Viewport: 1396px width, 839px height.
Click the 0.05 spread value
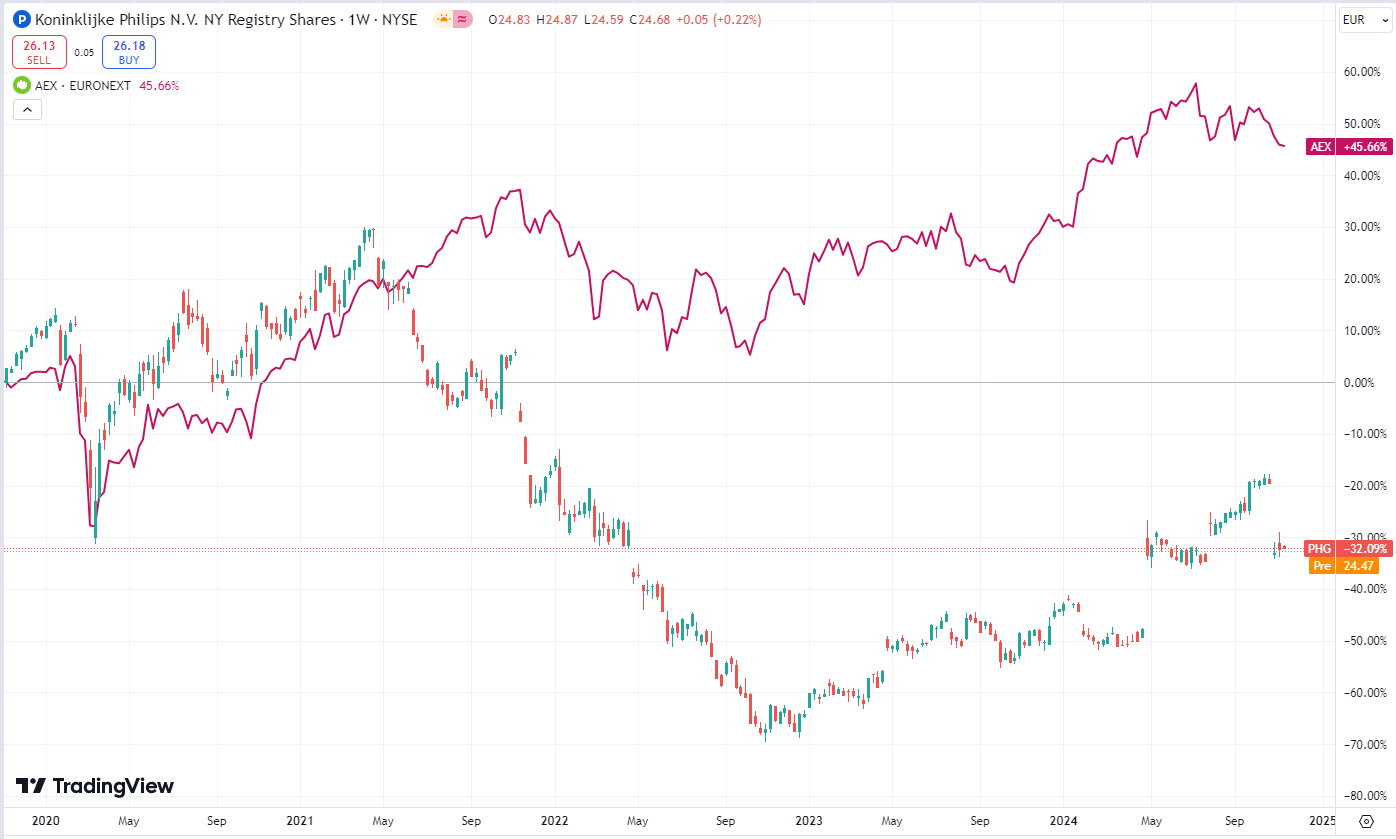(84, 52)
